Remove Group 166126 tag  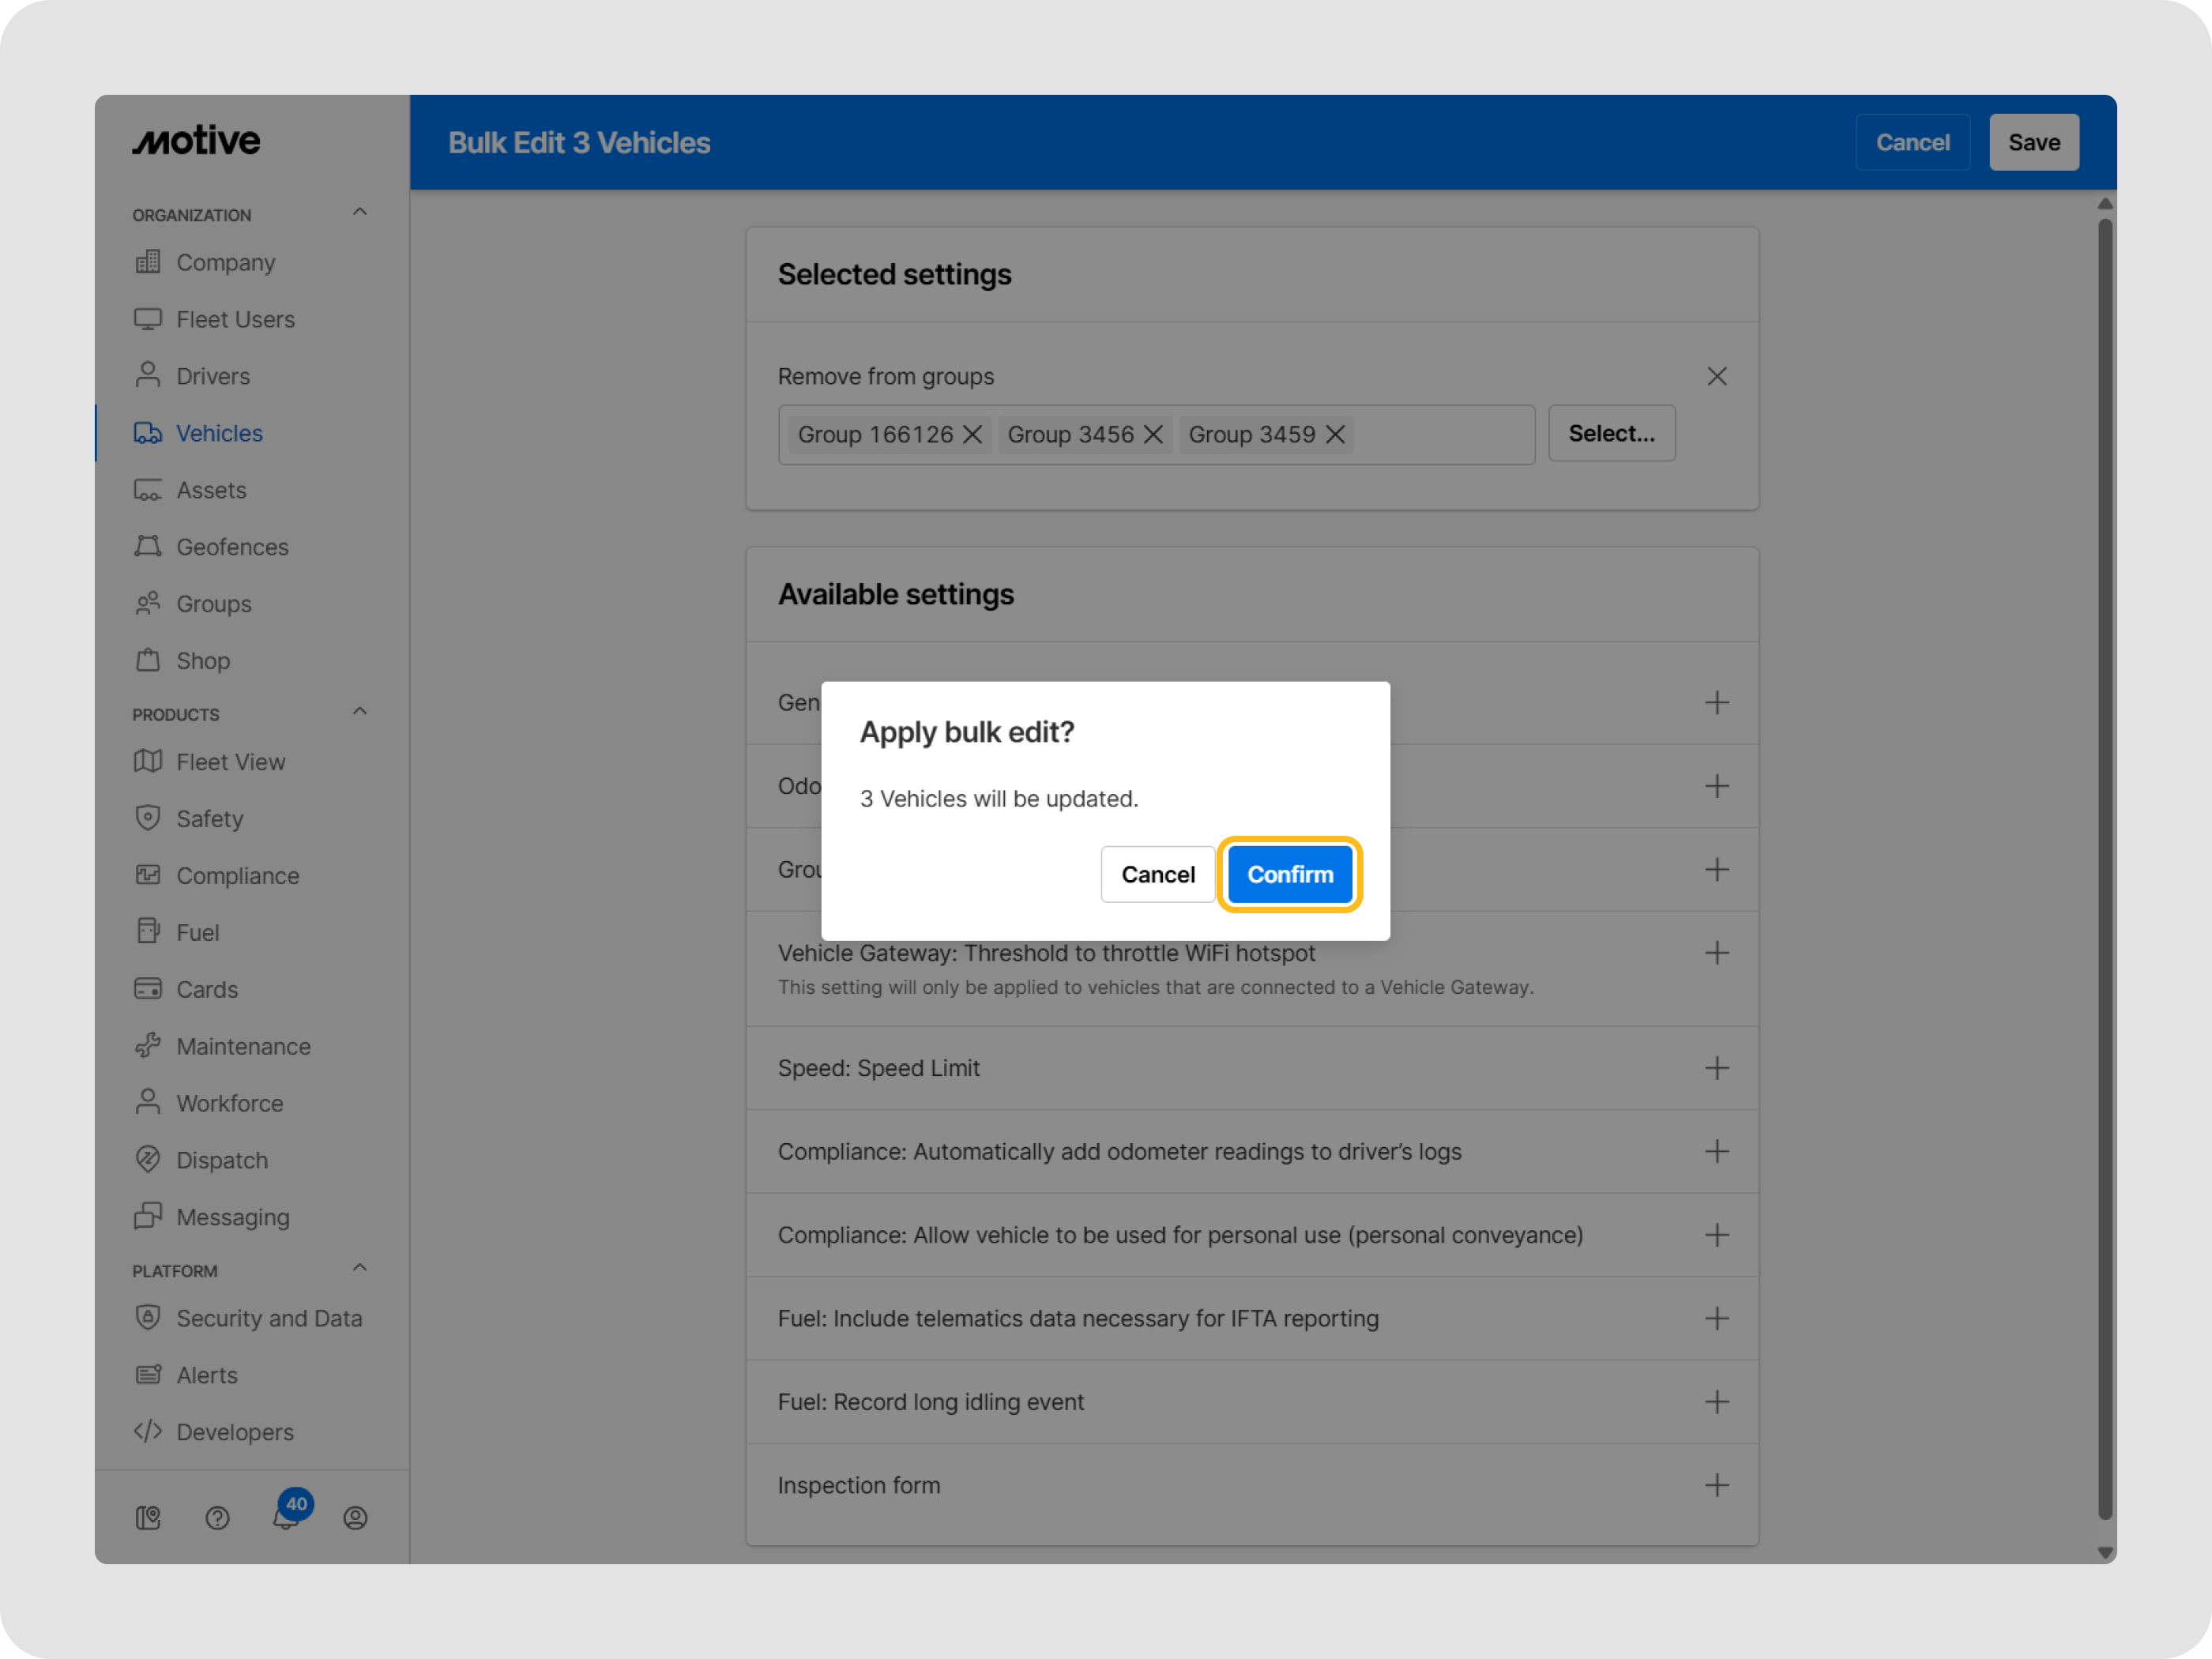pos(972,434)
